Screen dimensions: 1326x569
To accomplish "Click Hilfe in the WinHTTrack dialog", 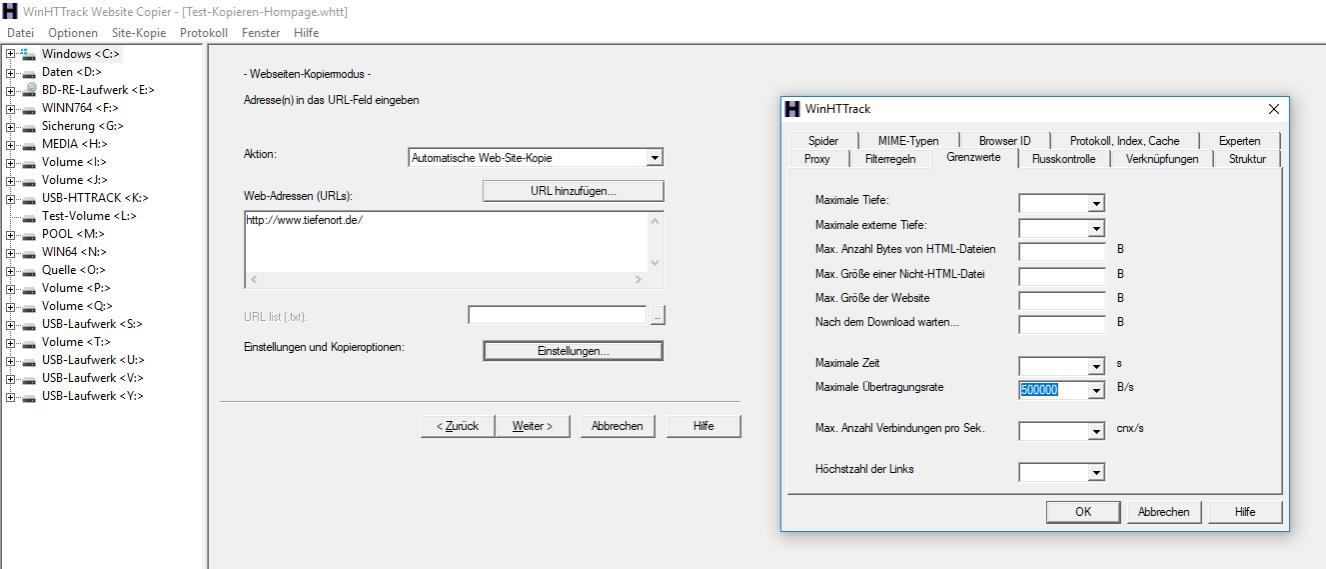I will point(1245,512).
